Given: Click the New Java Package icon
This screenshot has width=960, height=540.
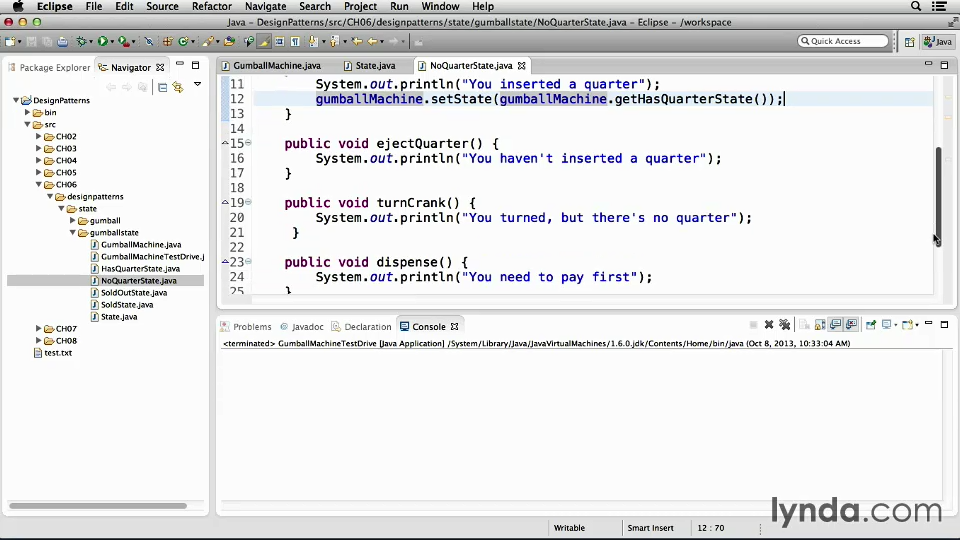Looking at the screenshot, I should point(167,42).
